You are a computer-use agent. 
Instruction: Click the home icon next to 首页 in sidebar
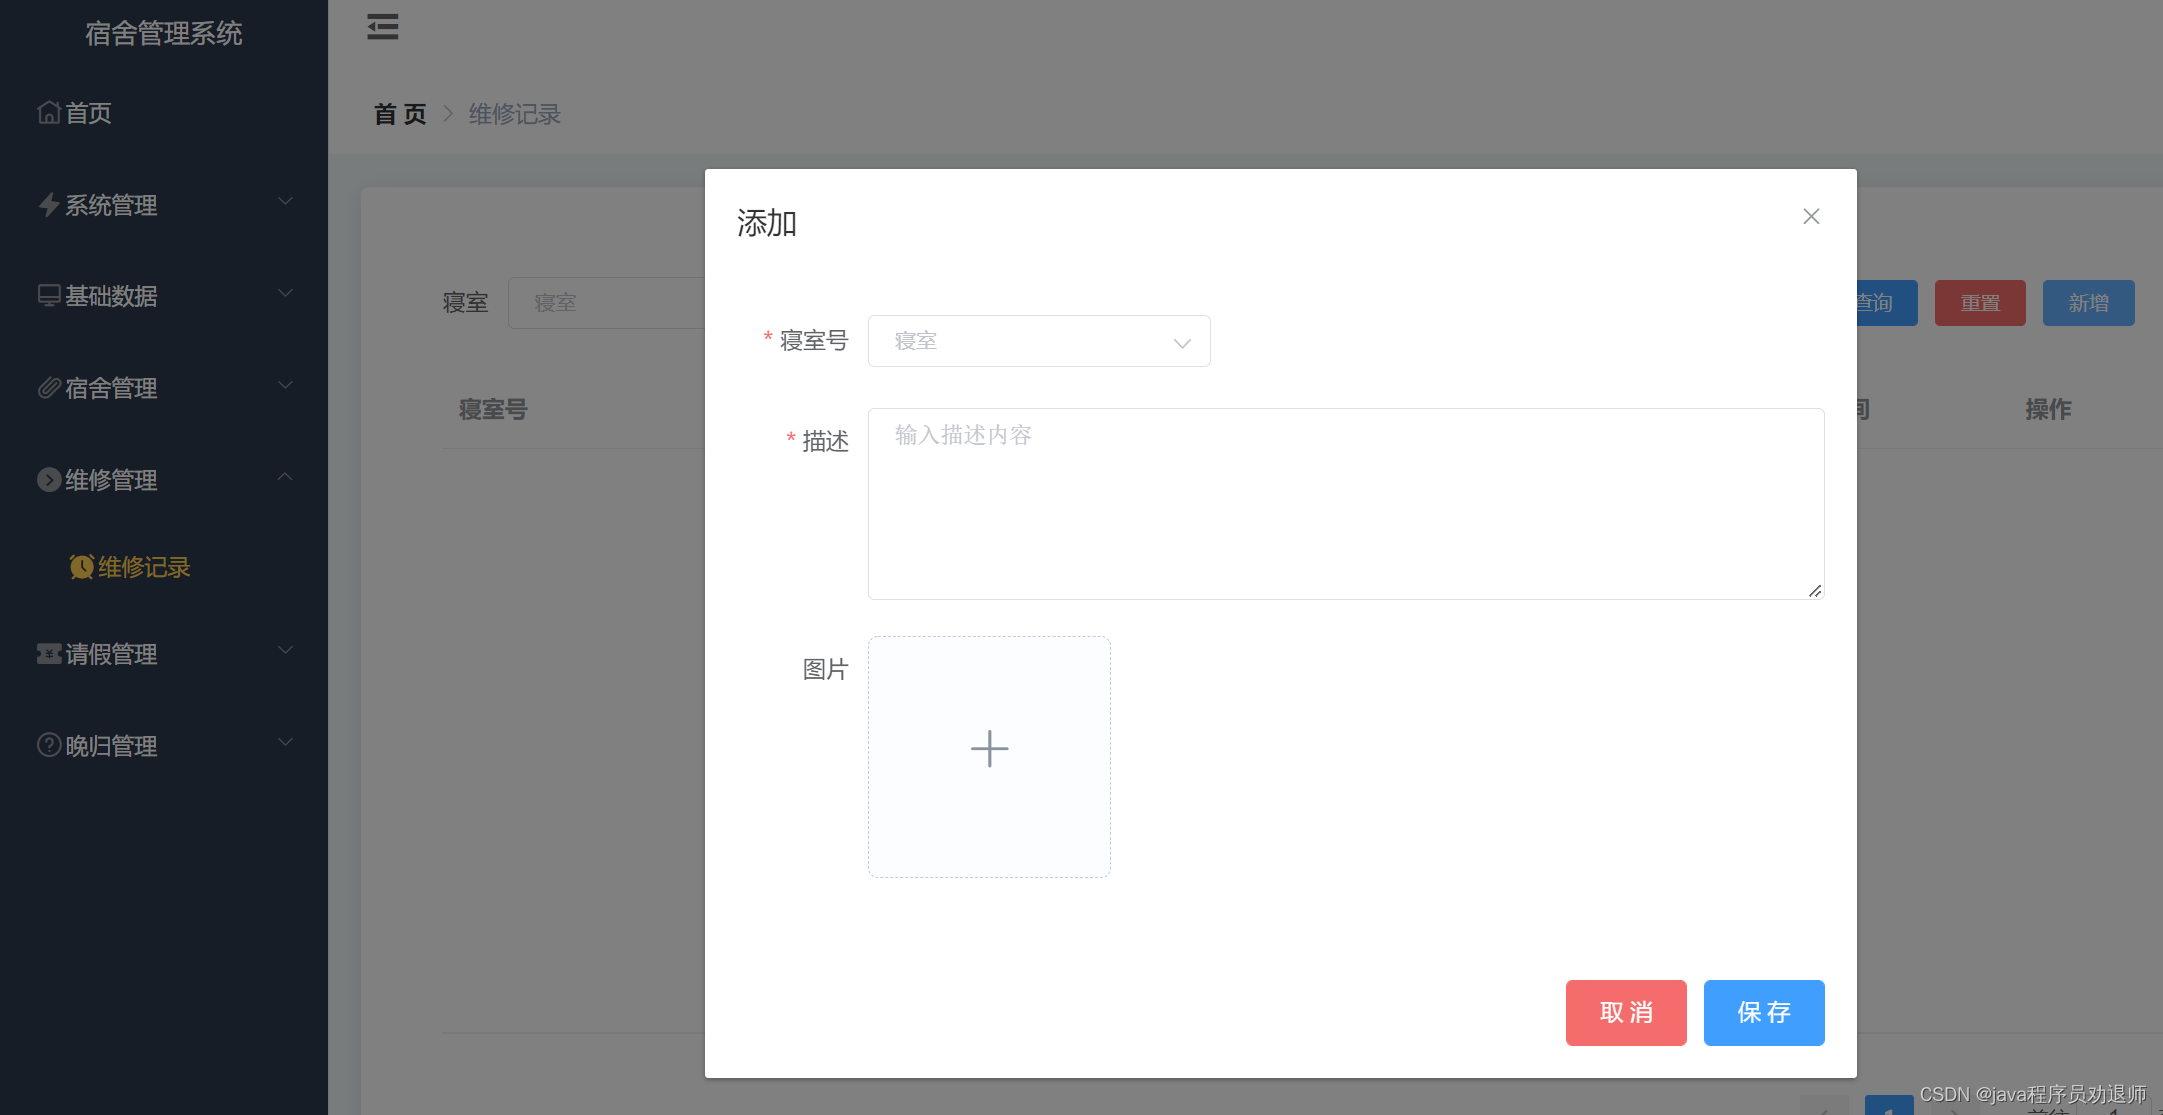pos(49,112)
